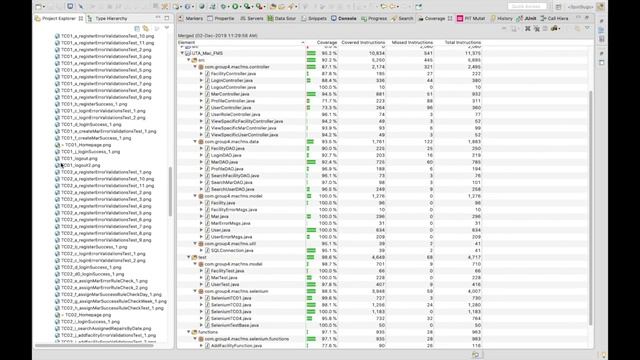Close the Coverage tab
Screen dimensions: 640x360
tap(450, 18)
